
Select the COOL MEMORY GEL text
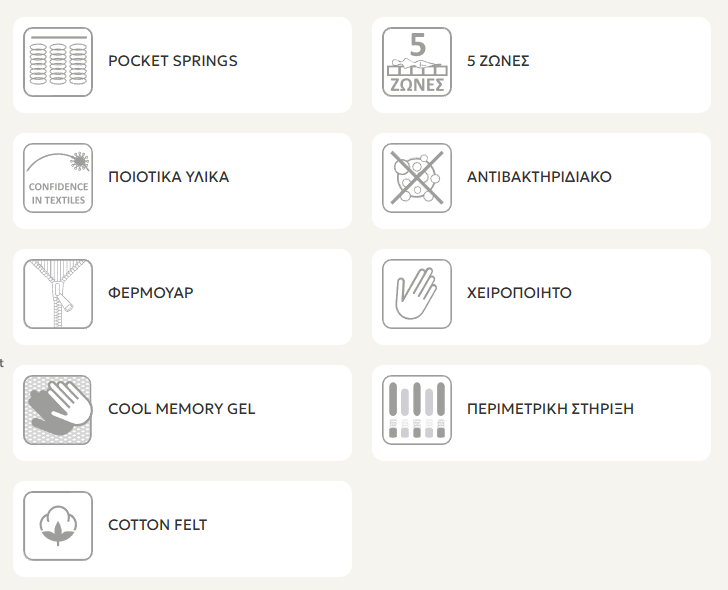(x=182, y=409)
